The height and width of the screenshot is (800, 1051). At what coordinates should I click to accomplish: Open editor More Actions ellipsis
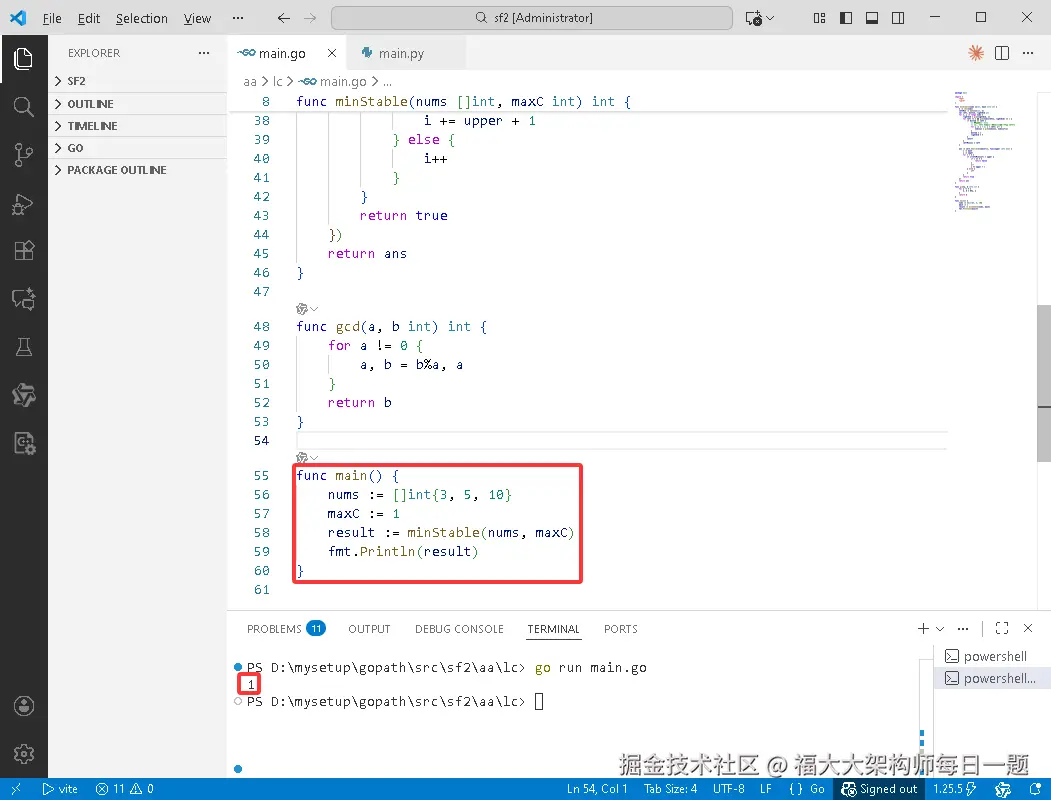pyautogui.click(x=1028, y=53)
